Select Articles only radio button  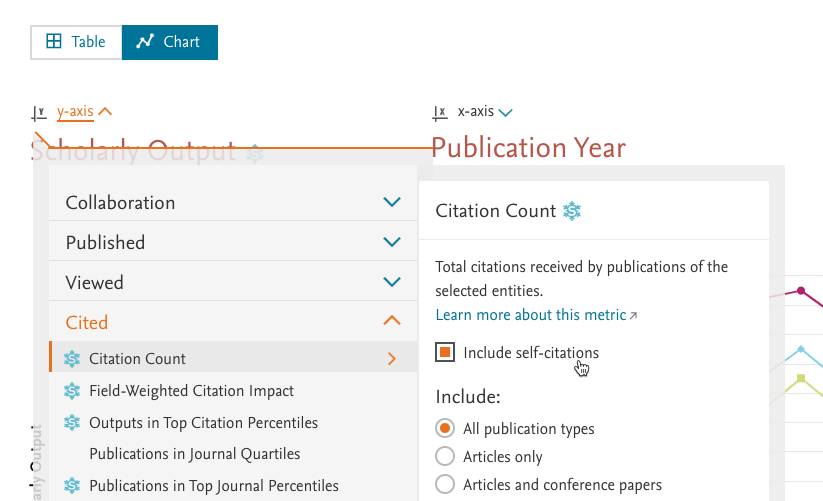pyautogui.click(x=445, y=456)
